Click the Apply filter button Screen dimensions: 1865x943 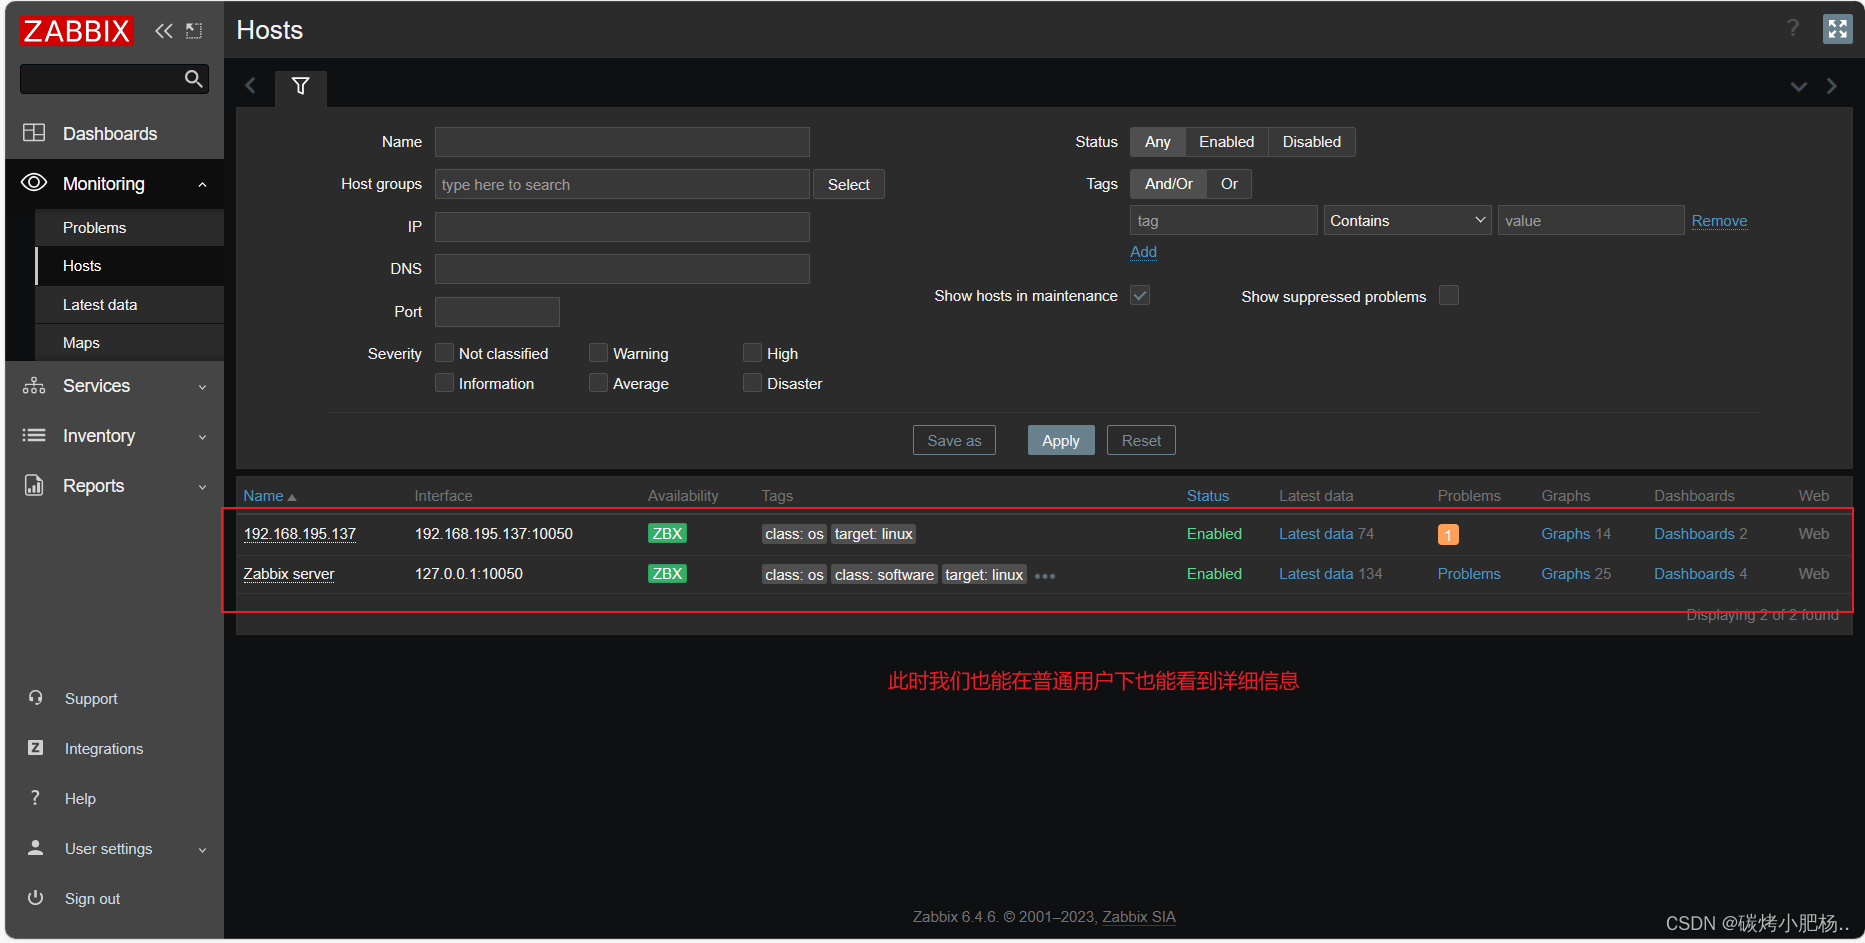click(1061, 441)
